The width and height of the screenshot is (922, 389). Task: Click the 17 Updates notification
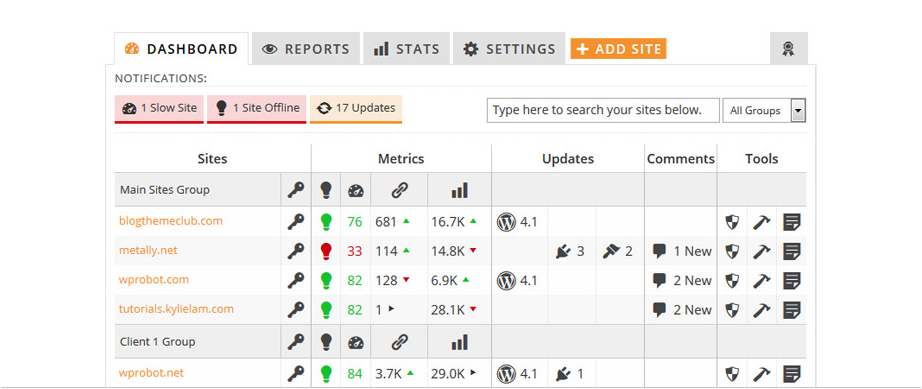click(x=356, y=109)
